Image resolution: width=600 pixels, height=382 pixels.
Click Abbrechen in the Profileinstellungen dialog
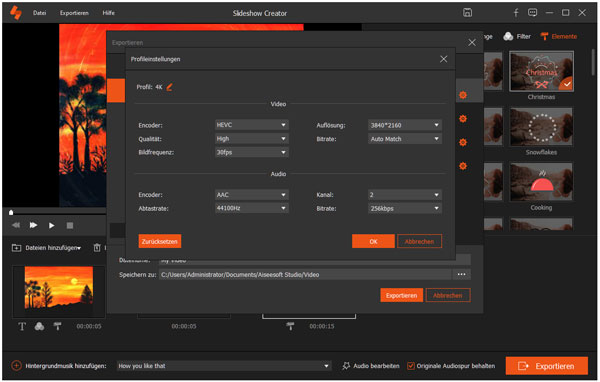coord(419,242)
